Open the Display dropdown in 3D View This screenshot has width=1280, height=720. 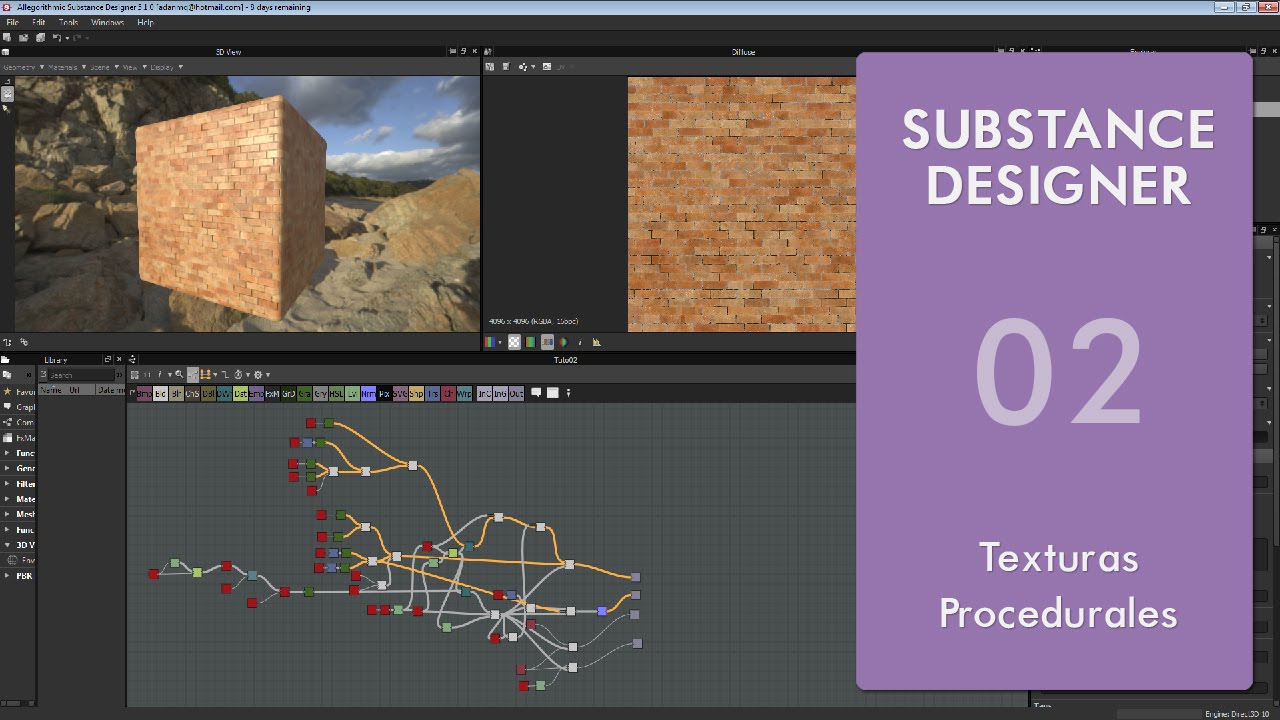click(166, 67)
